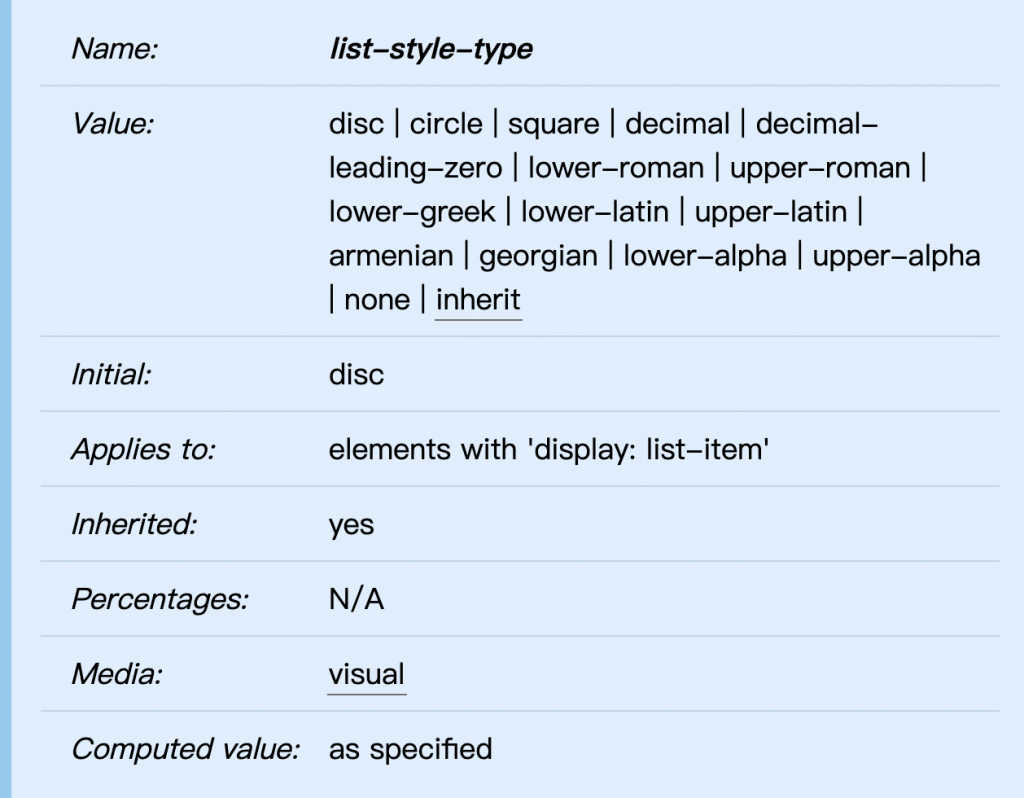Click the 'disc' value in Initial row
The width and height of the screenshot is (1024, 798).
click(x=356, y=375)
